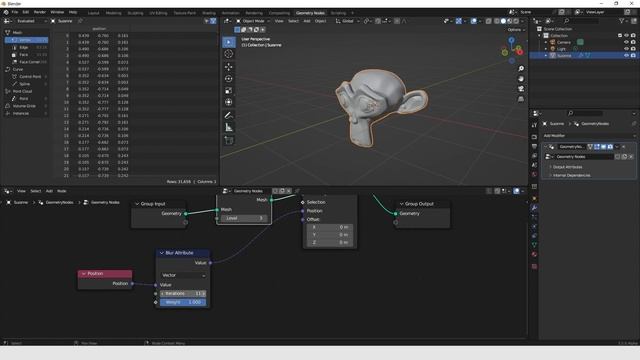The width and height of the screenshot is (640, 360).
Task: Switch viewport perspective/orthographic grid icon
Action: coord(521,99)
